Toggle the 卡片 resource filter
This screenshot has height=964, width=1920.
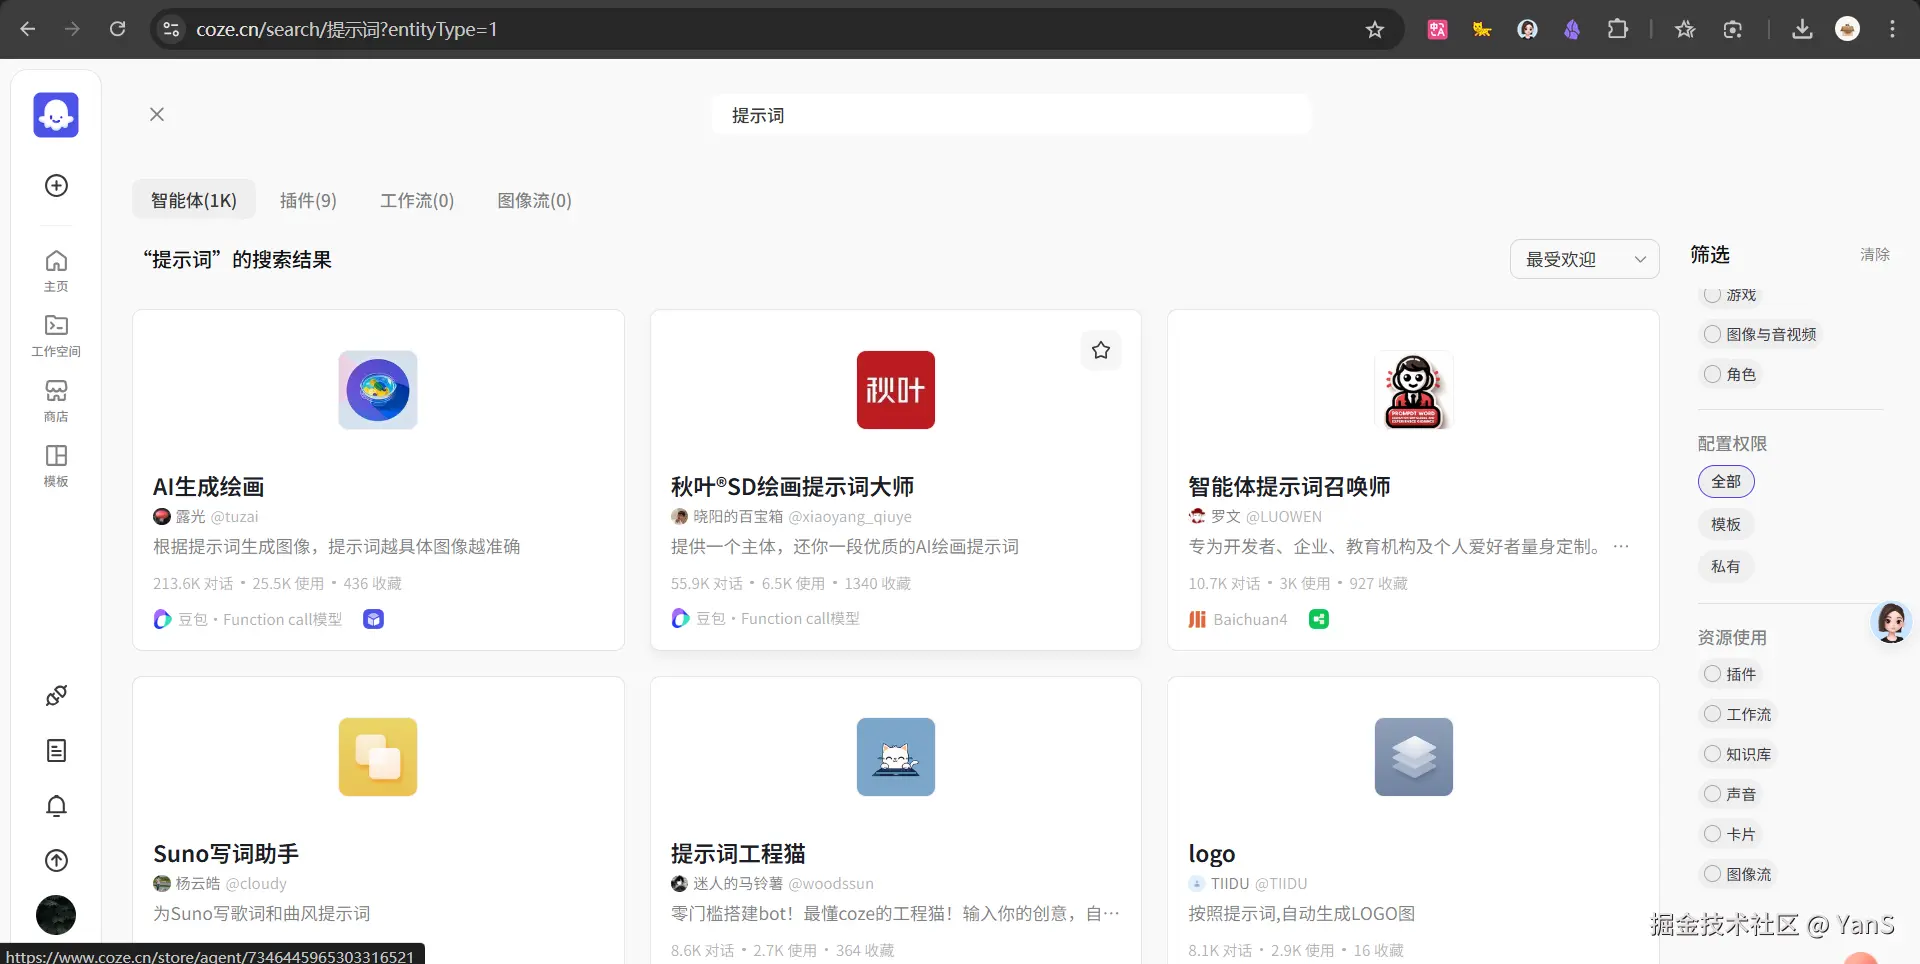1712,834
